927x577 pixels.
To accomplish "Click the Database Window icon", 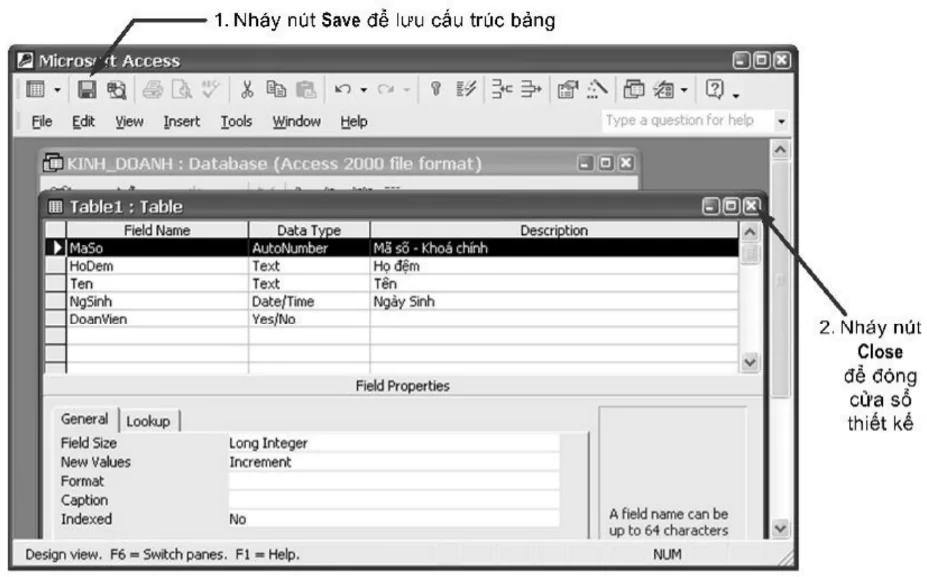I will coord(634,90).
